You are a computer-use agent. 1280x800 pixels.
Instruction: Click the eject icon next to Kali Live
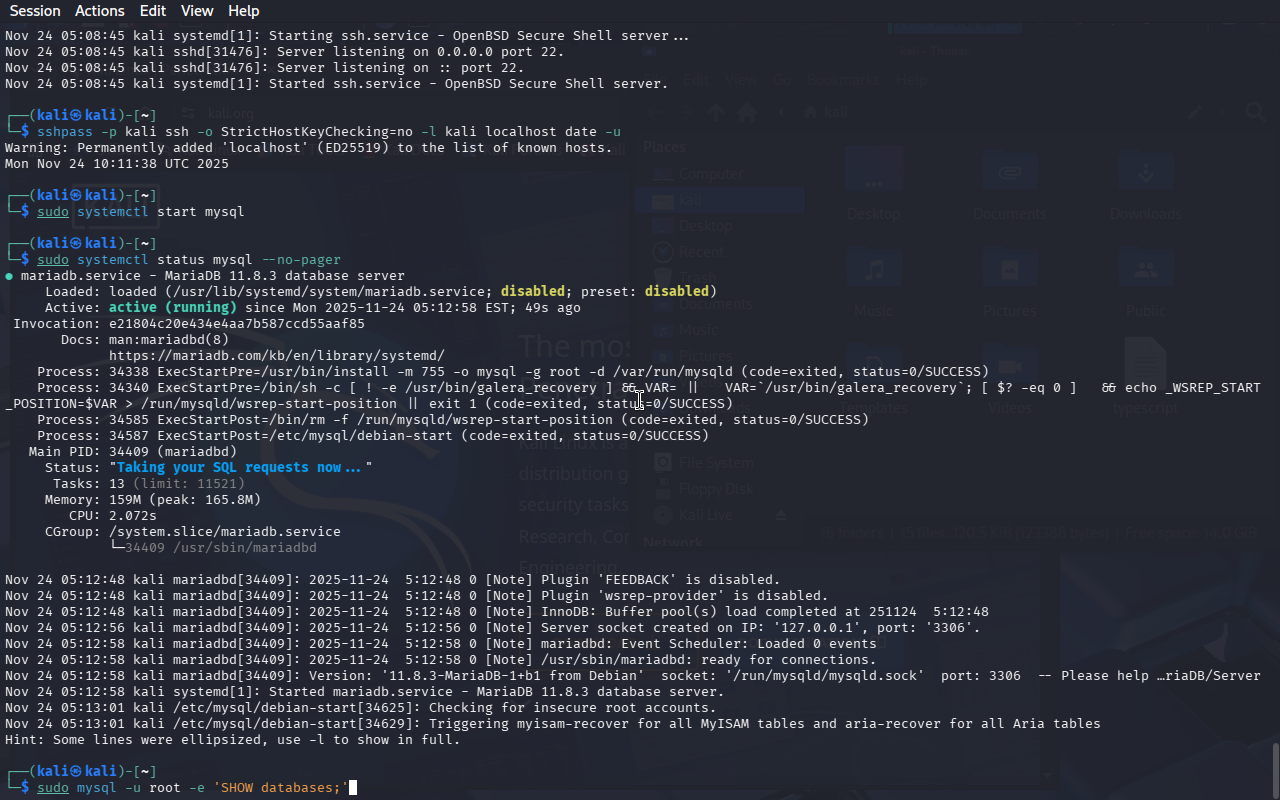pos(782,515)
